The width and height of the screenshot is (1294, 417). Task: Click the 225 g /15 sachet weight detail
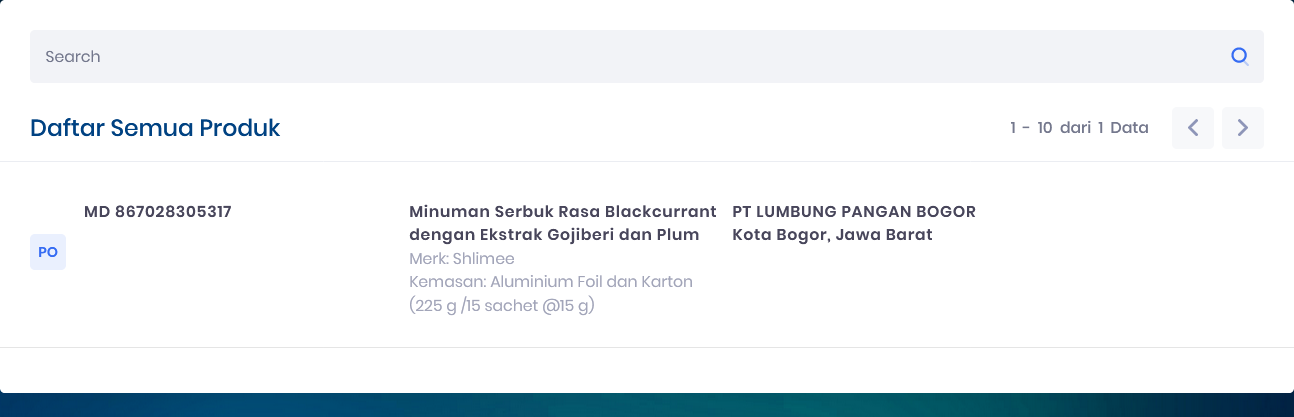tap(502, 305)
